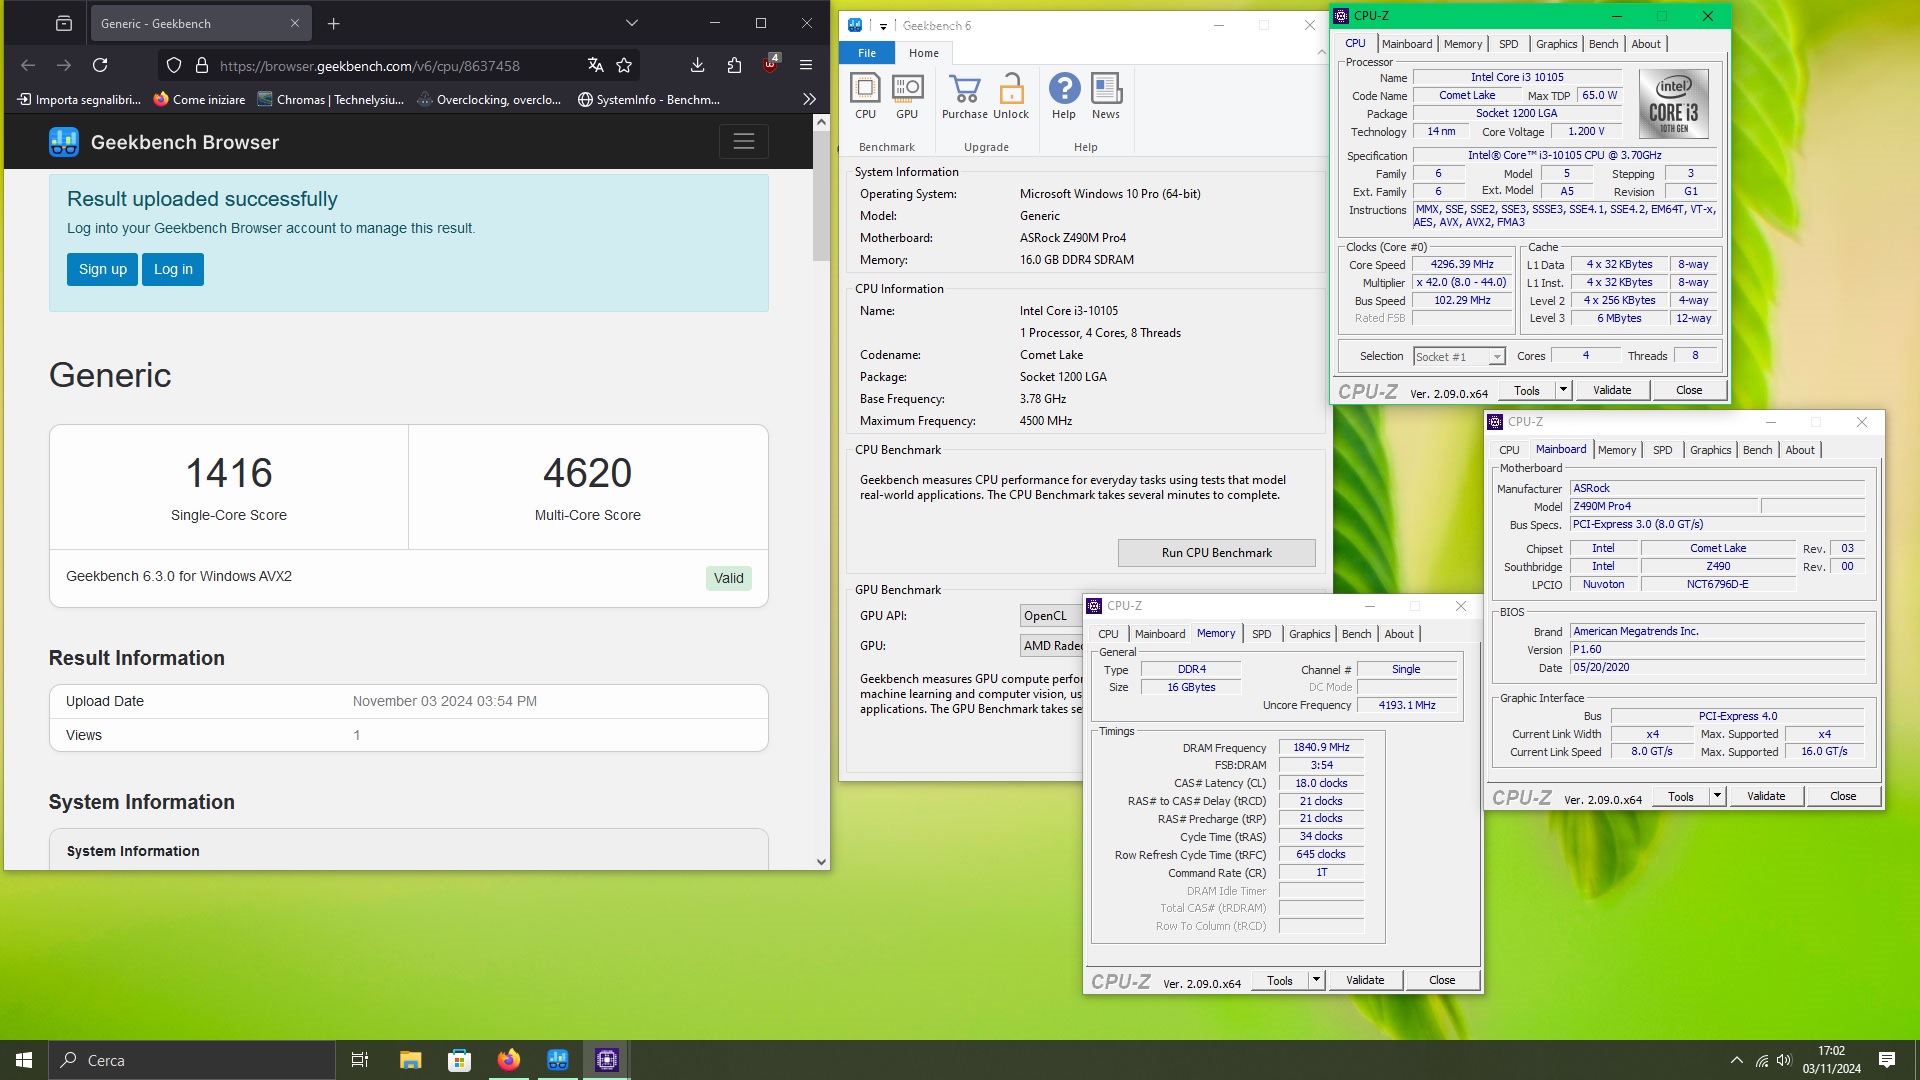Open Geekbench quick access toolbar dropdown
The image size is (1920, 1080).
883,26
